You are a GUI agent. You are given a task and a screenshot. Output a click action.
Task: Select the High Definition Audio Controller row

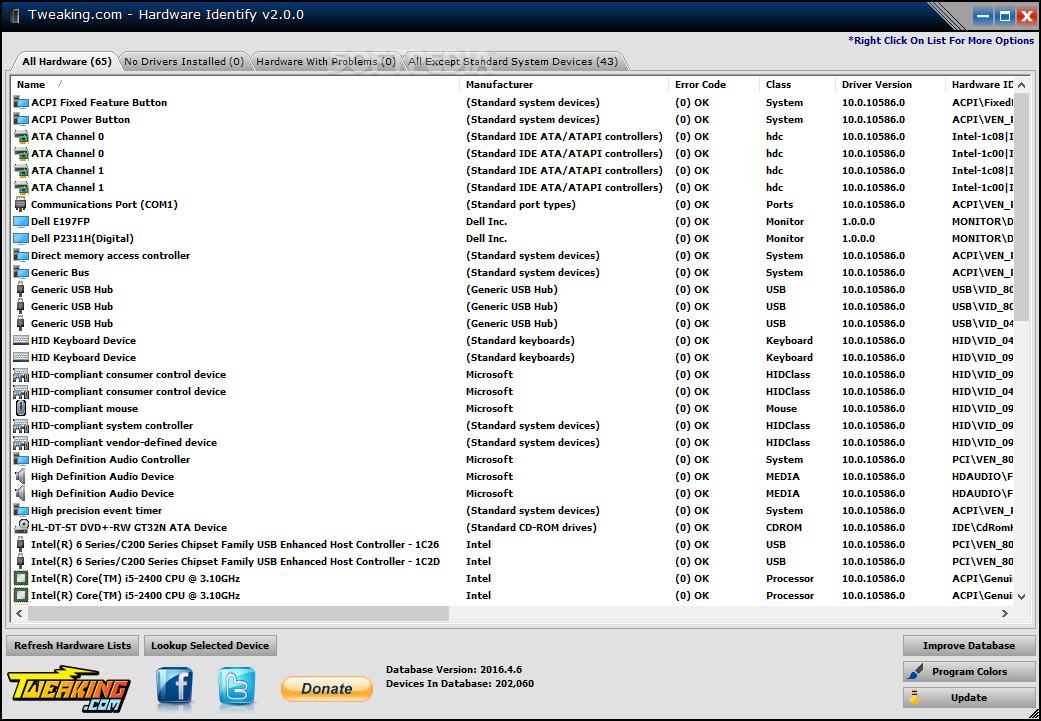pos(513,459)
